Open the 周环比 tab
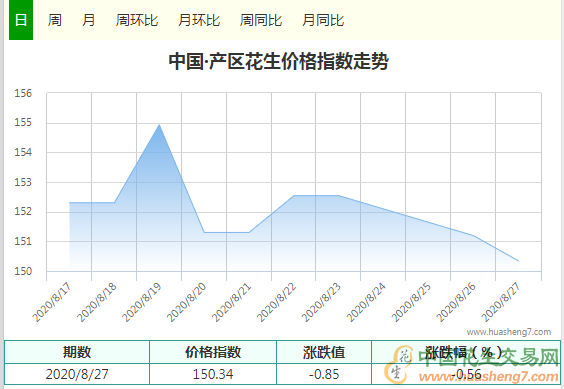This screenshot has height=389, width=564. (137, 20)
